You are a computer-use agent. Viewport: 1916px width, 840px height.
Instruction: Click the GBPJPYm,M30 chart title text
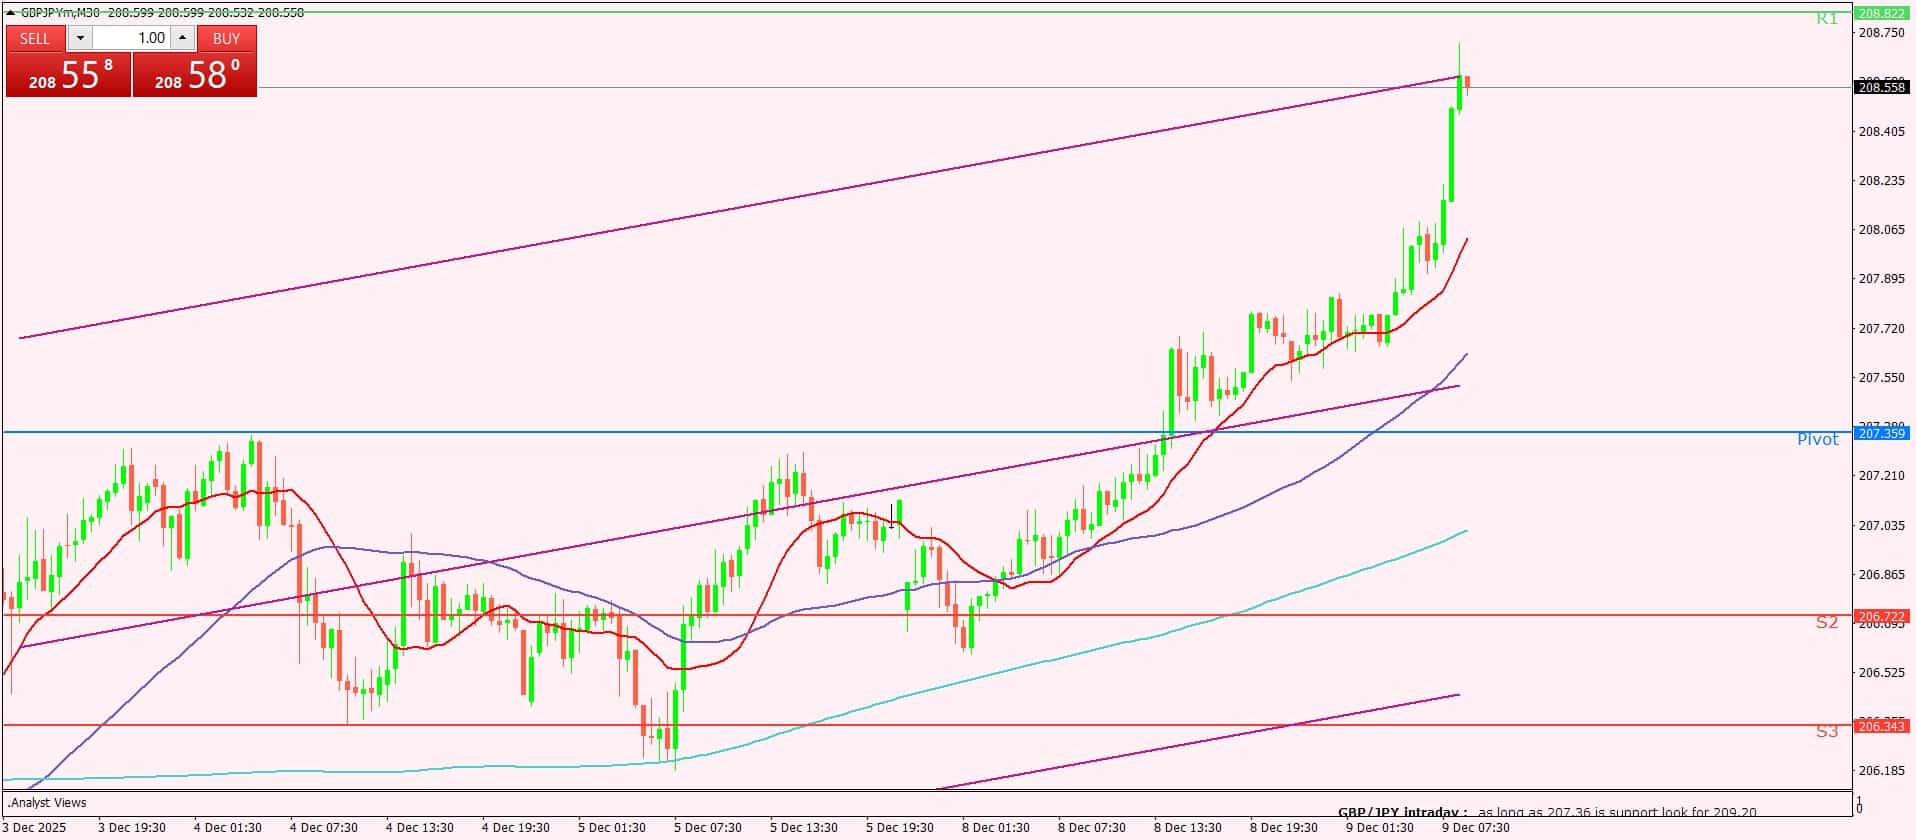point(62,12)
